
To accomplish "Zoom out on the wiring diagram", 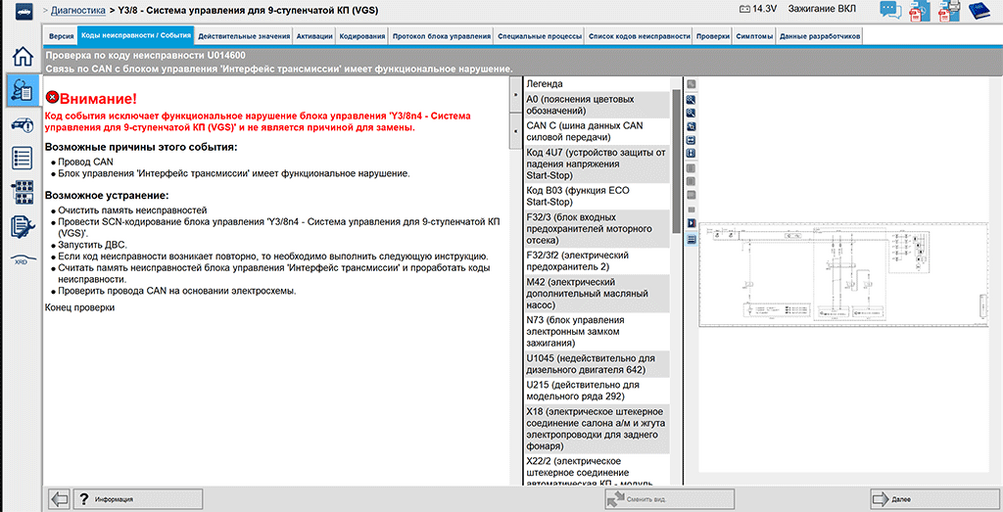I will [691, 113].
